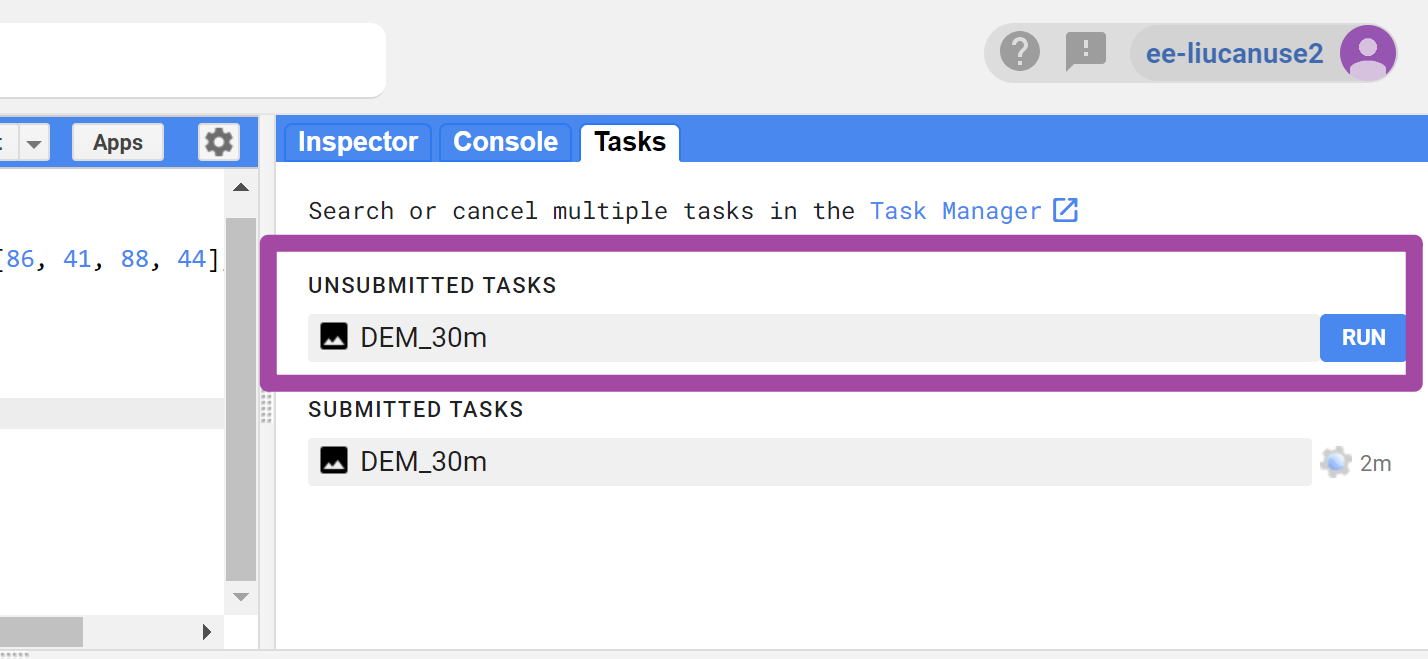Expand the dropdown arrow left of Apps
The height and width of the screenshot is (659, 1428).
(35, 143)
